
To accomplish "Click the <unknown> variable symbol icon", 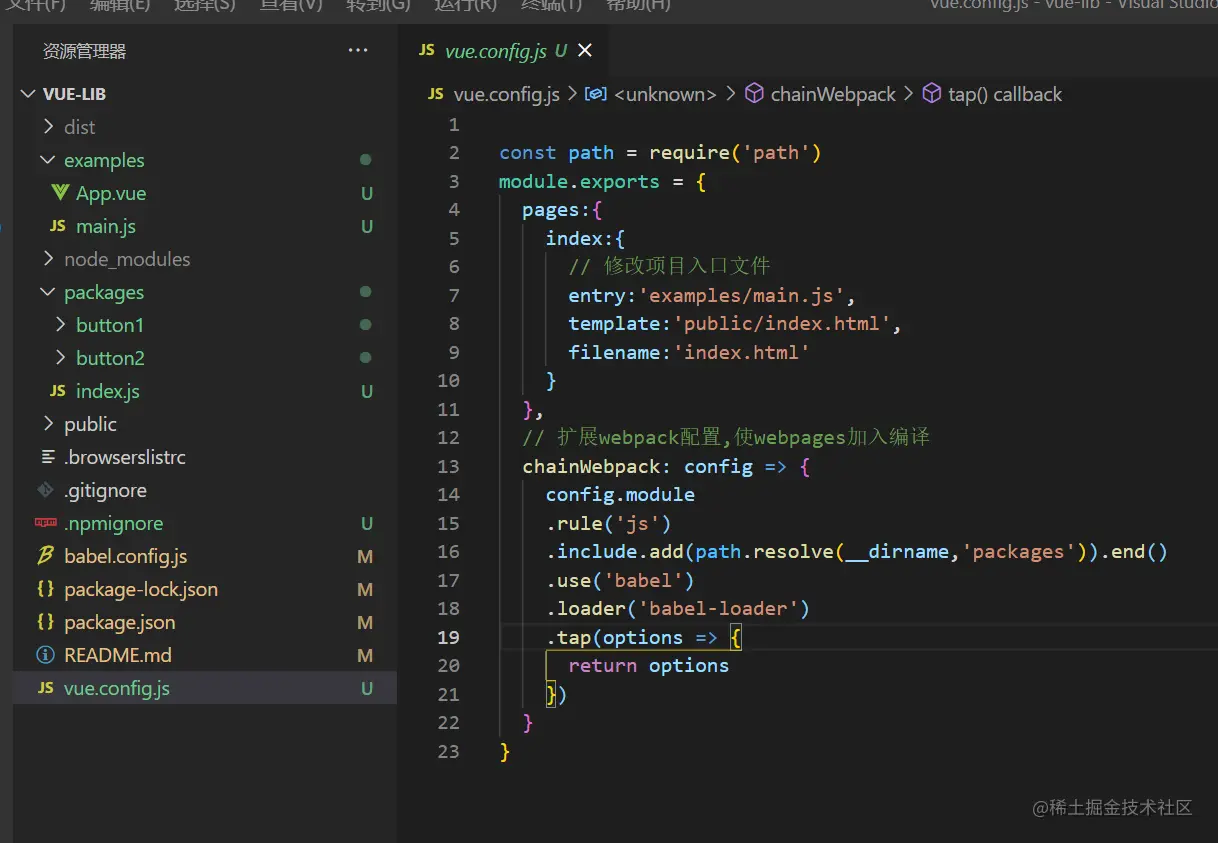I will pos(596,94).
